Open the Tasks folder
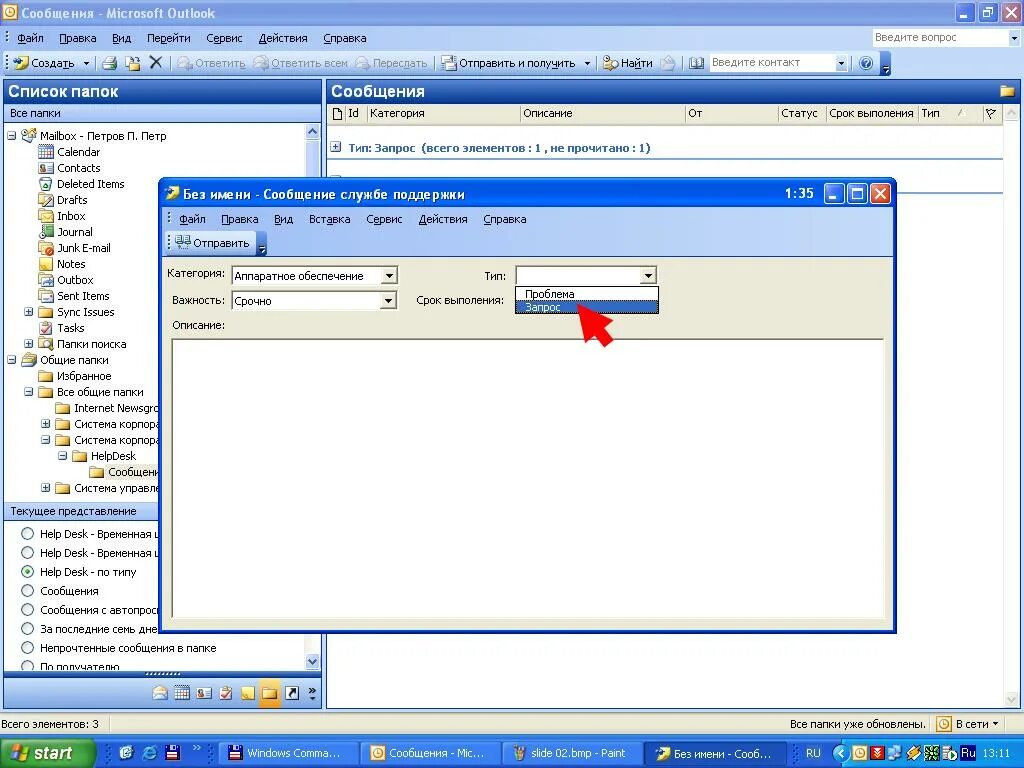This screenshot has width=1024, height=768. (71, 328)
